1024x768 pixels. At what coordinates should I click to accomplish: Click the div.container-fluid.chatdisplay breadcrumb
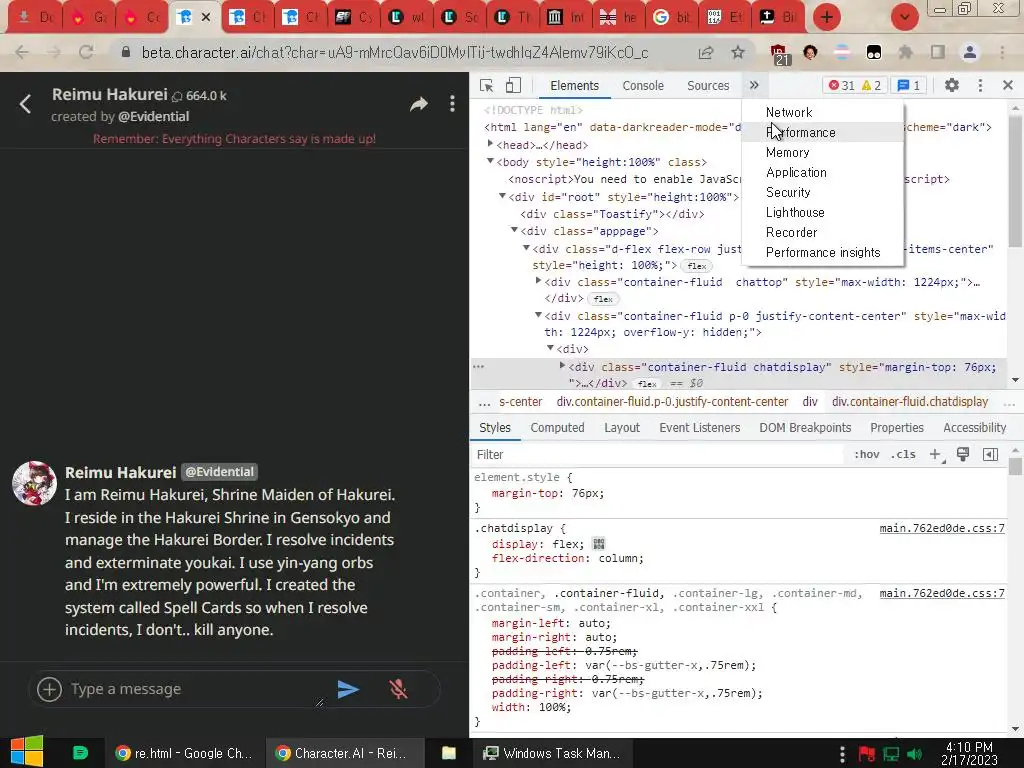910,402
